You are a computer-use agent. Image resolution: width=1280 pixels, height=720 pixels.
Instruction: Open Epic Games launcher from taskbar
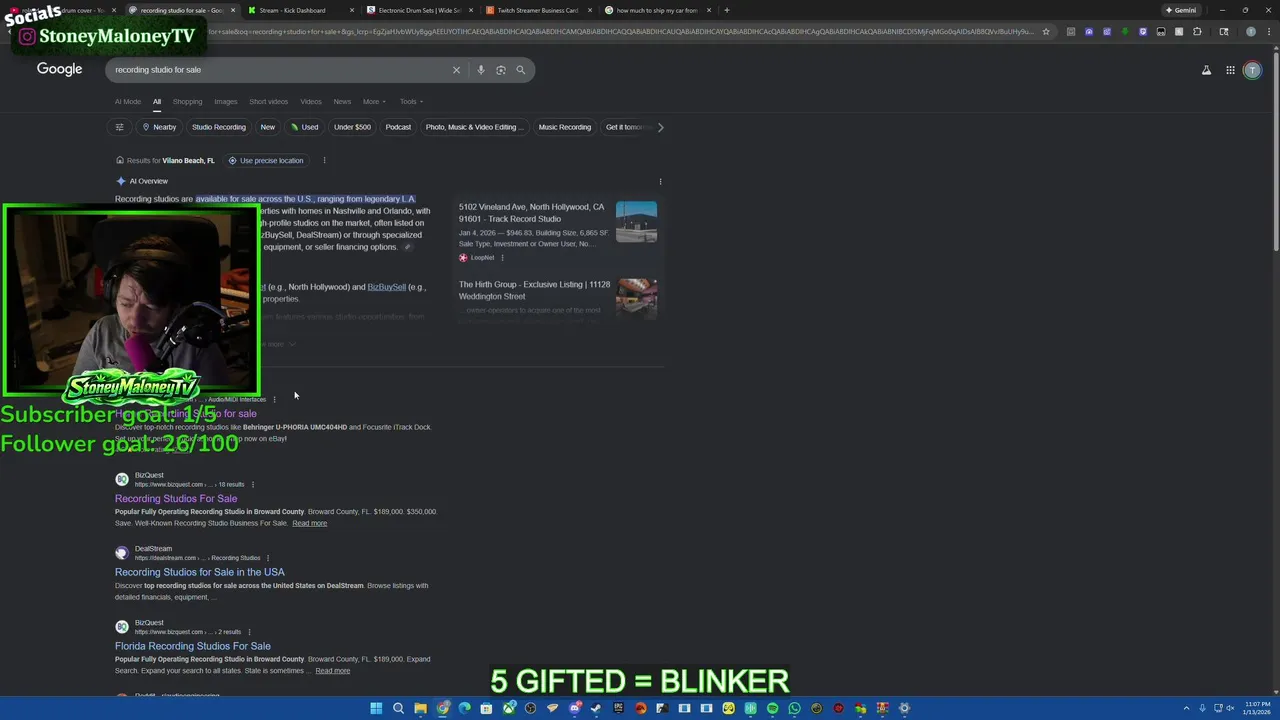point(618,708)
